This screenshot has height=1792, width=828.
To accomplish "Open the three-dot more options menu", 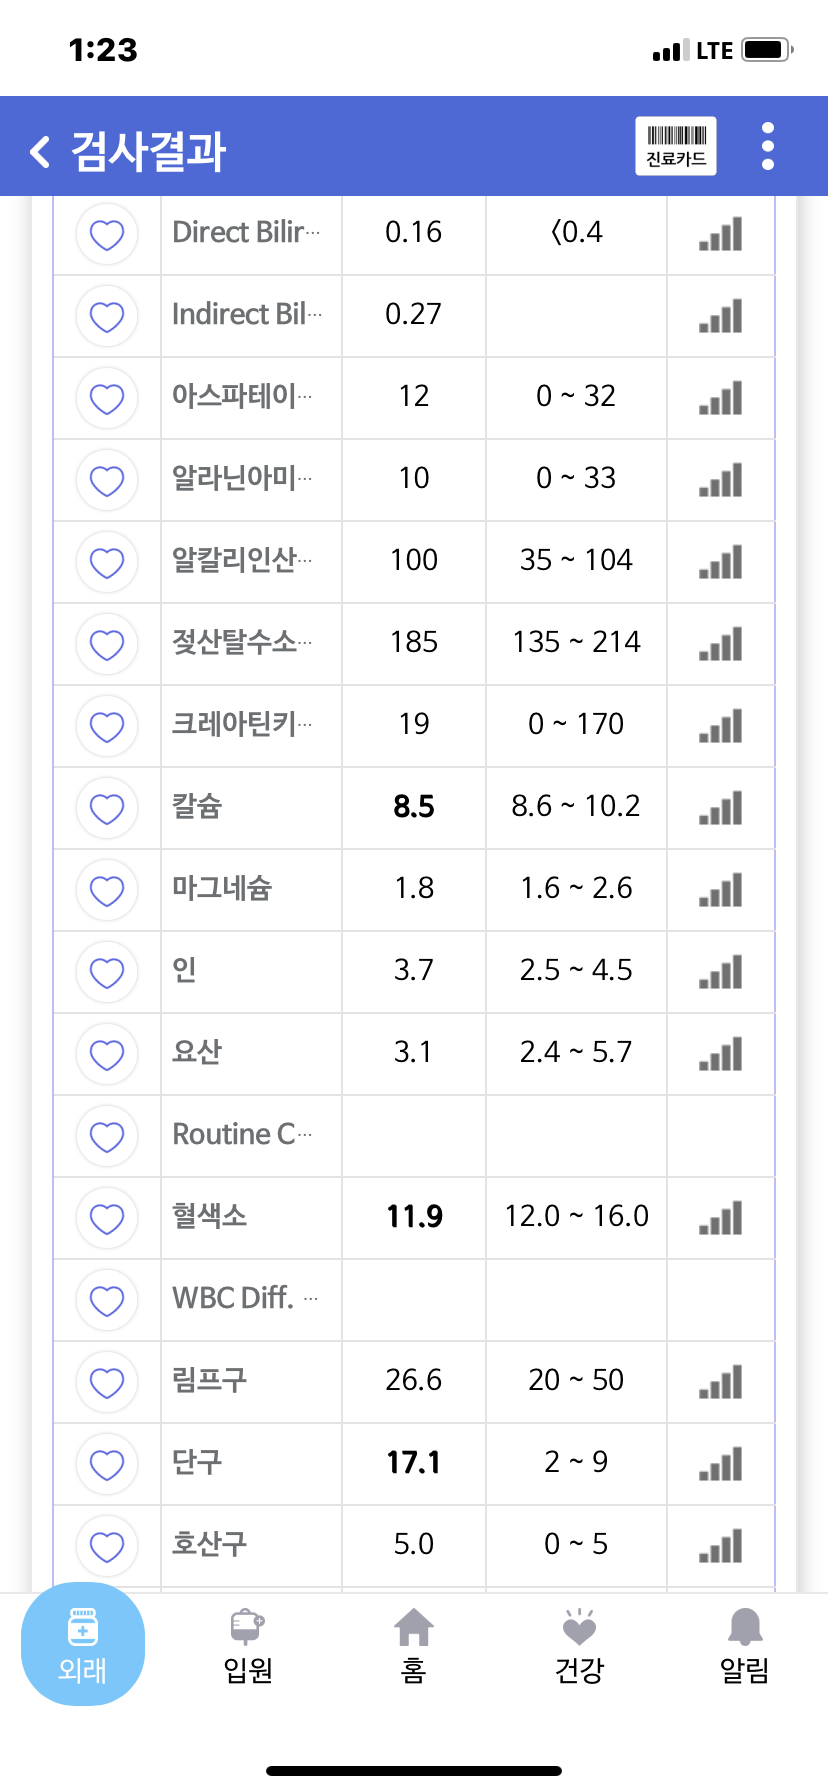I will pyautogui.click(x=768, y=146).
